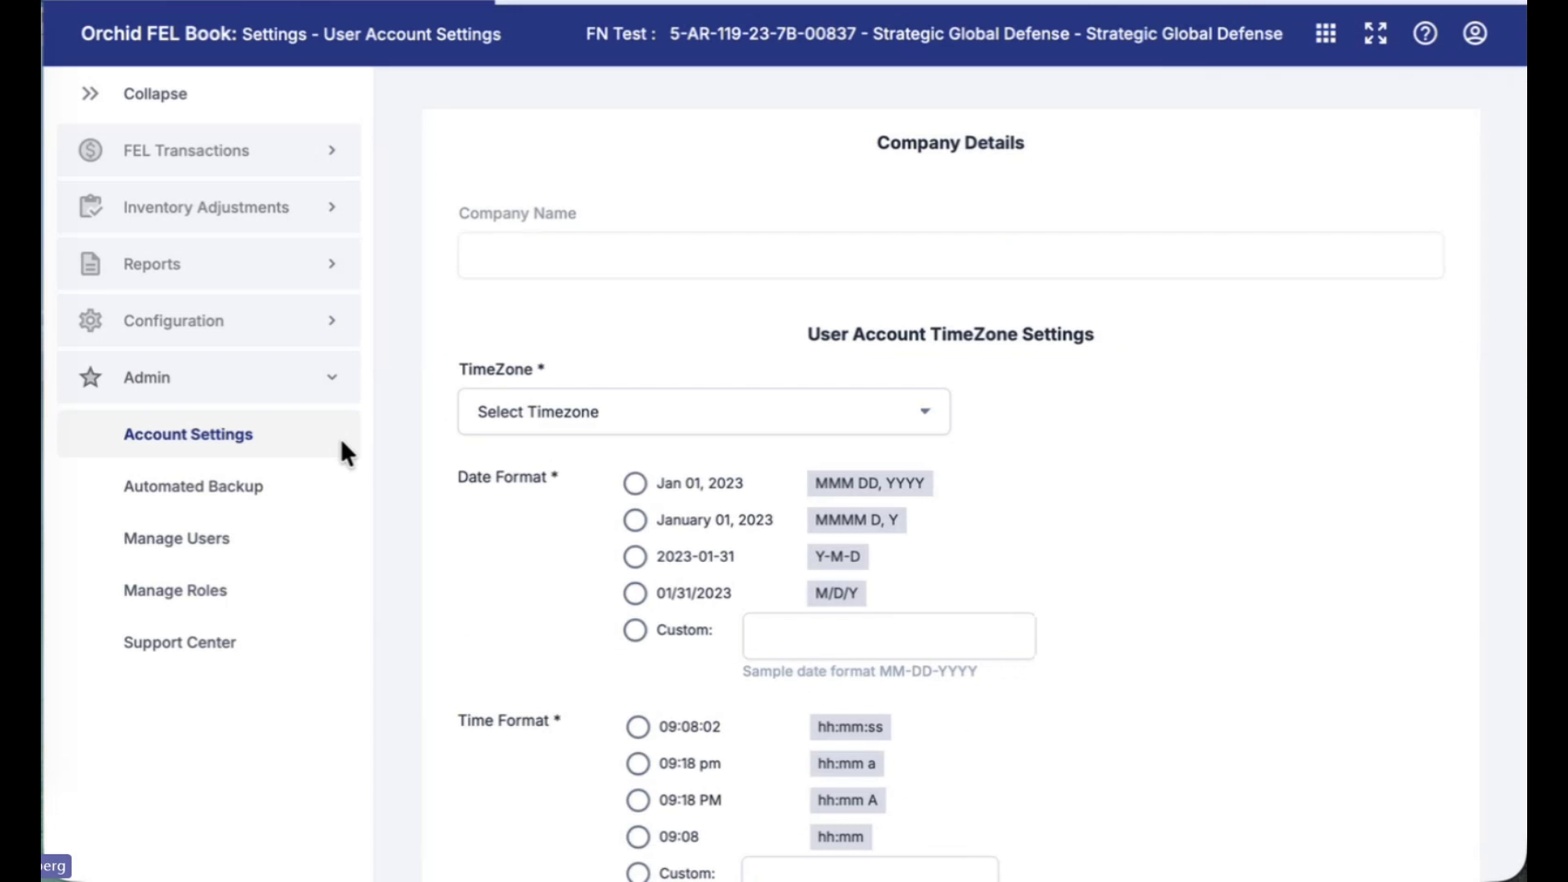Viewport: 1568px width, 882px height.
Task: Click the Admin menu label
Action: coord(147,378)
